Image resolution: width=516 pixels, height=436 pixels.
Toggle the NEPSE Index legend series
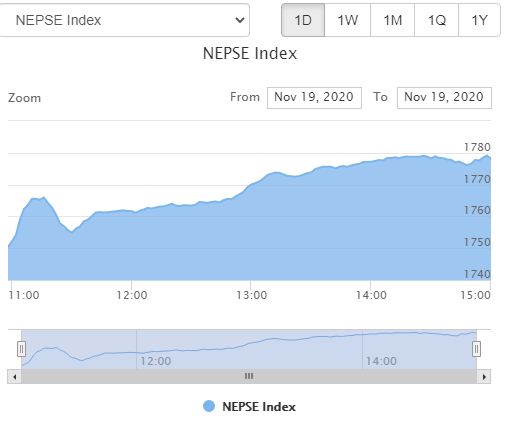click(249, 407)
